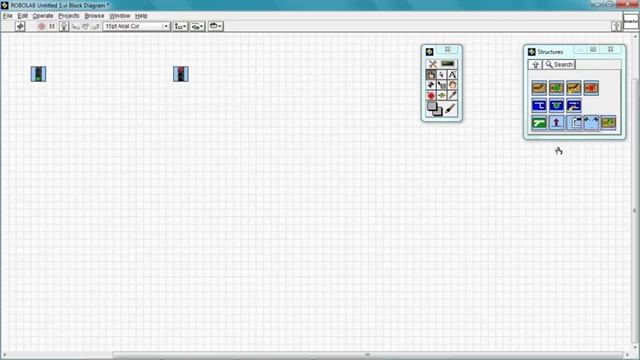Open the Edit menu
The image size is (640, 360).
(22, 16)
